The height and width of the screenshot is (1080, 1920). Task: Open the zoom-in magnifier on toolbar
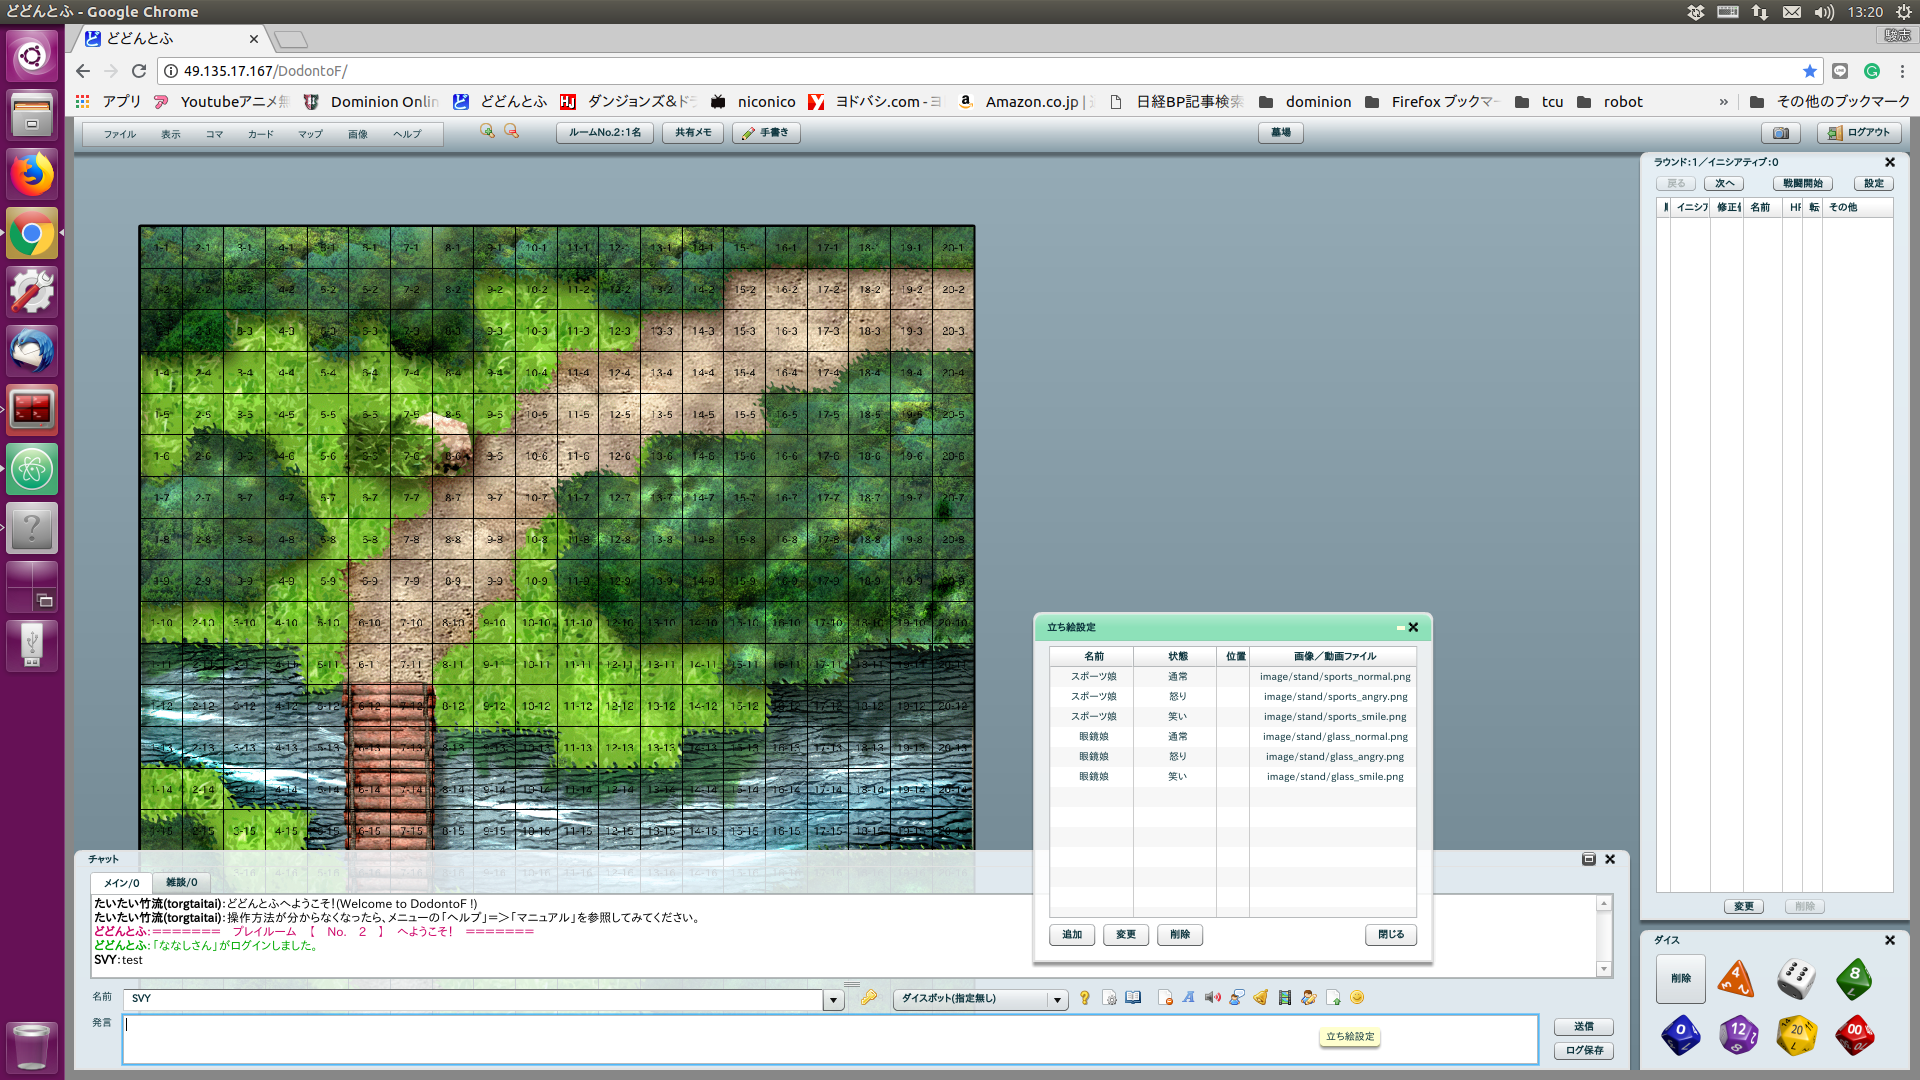pyautogui.click(x=487, y=131)
